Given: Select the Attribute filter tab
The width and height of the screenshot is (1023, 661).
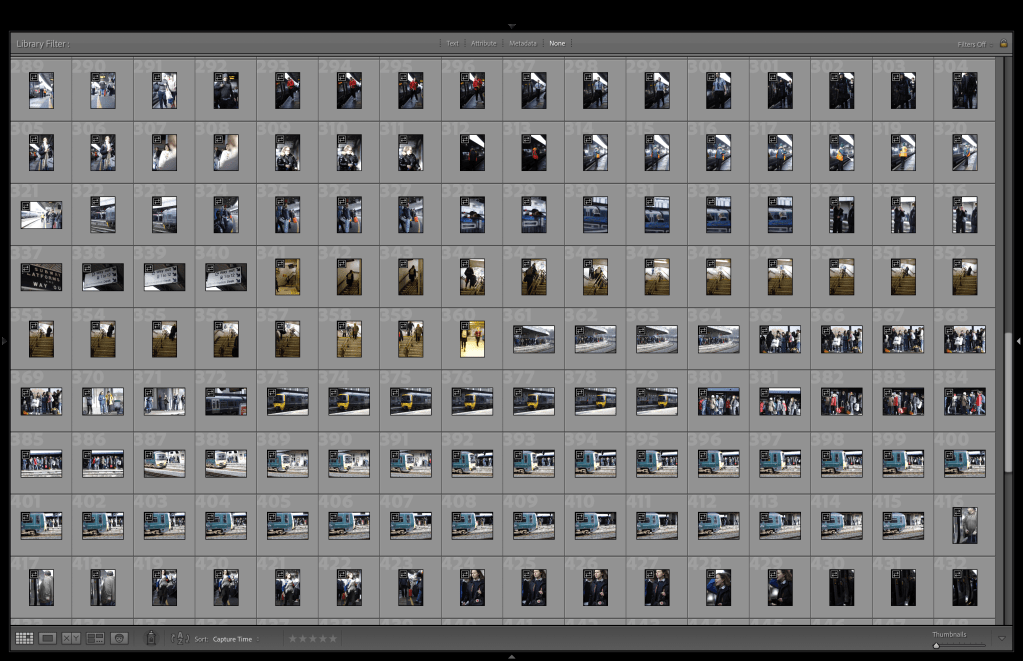Looking at the screenshot, I should [484, 43].
